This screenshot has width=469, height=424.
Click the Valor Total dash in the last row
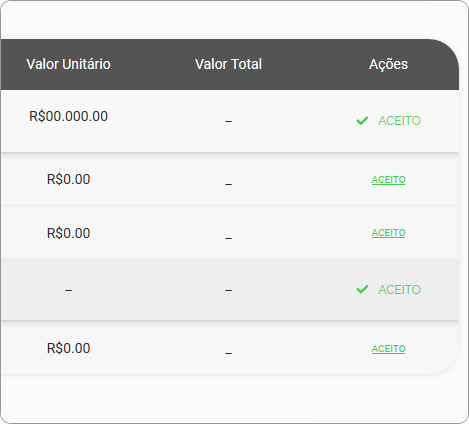pos(228,353)
